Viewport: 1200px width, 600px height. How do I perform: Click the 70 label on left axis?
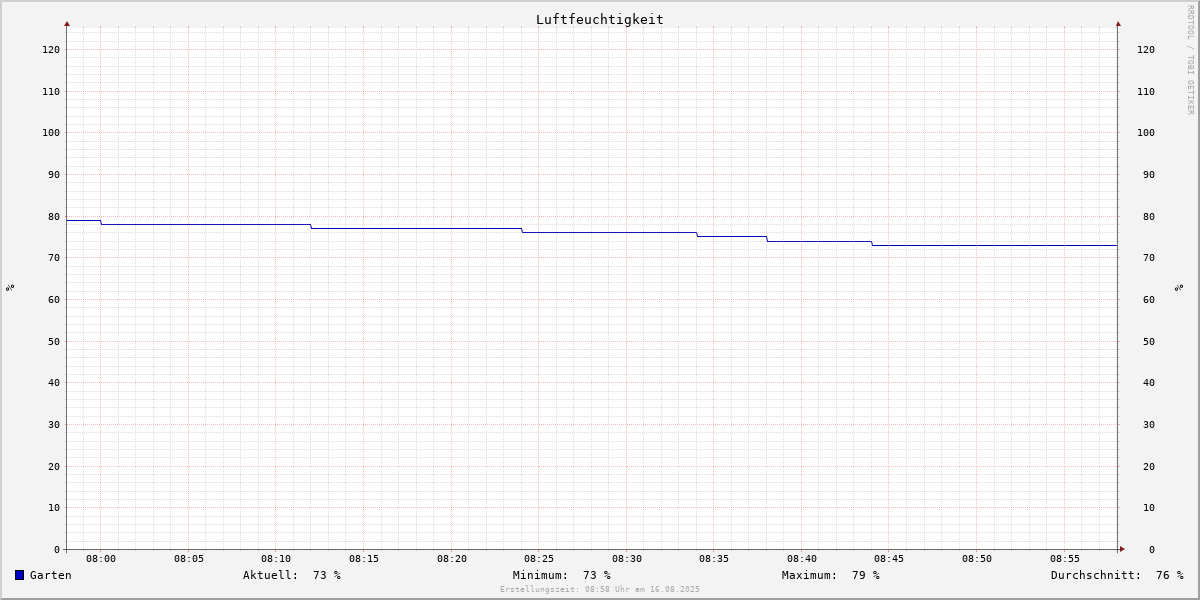click(54, 258)
